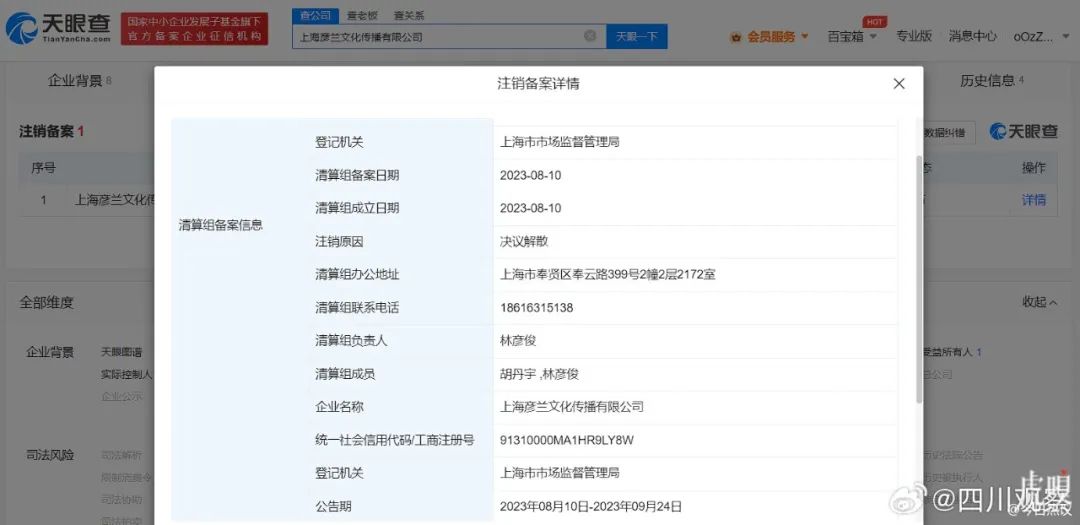Click the 决议解散 cancellation reason value

click(523, 242)
